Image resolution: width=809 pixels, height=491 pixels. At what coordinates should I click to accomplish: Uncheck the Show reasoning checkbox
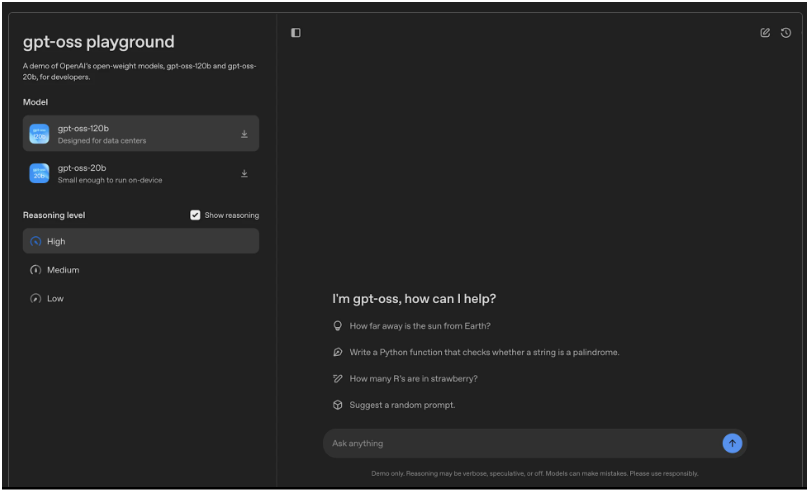[195, 215]
